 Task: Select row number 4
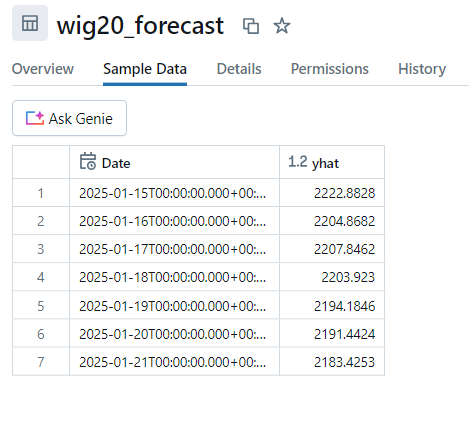click(x=41, y=277)
